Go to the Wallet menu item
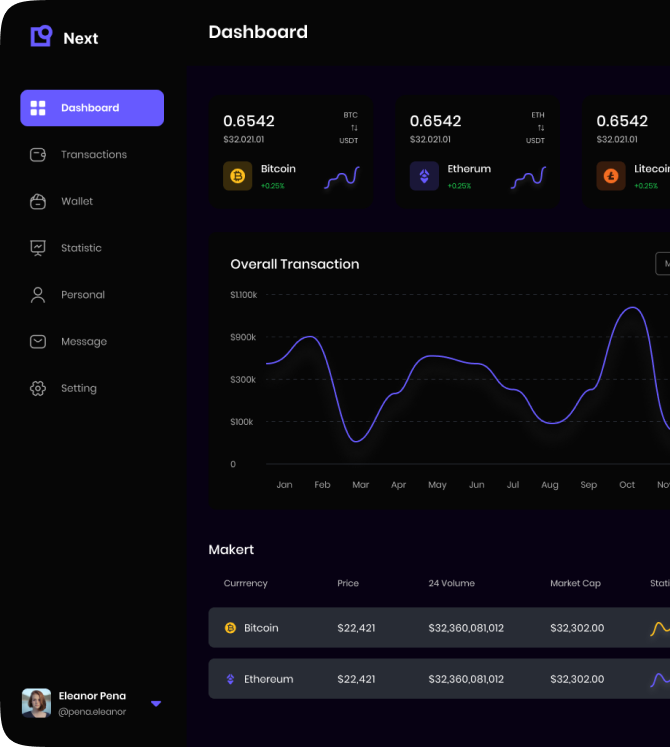The width and height of the screenshot is (670, 747). pyautogui.click(x=77, y=201)
